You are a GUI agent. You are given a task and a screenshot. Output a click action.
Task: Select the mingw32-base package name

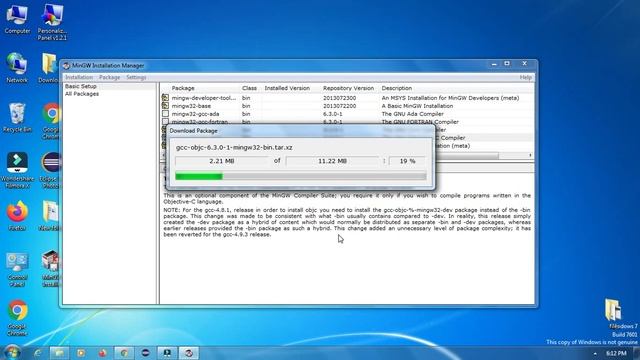(x=191, y=106)
